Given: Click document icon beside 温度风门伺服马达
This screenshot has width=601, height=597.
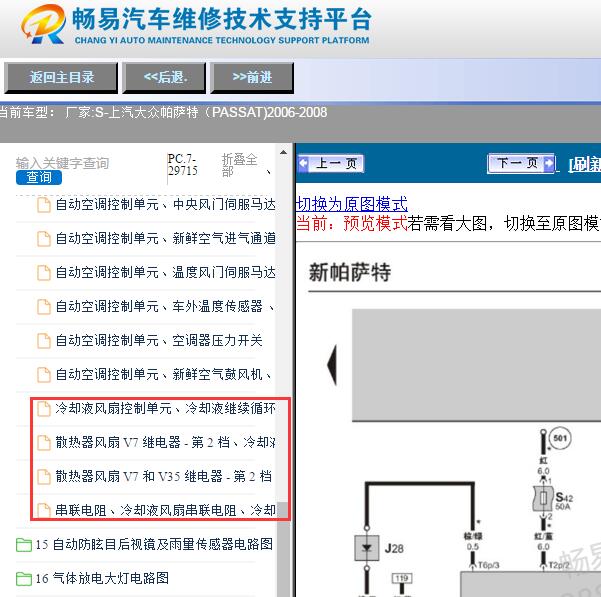Looking at the screenshot, I should [x=44, y=273].
